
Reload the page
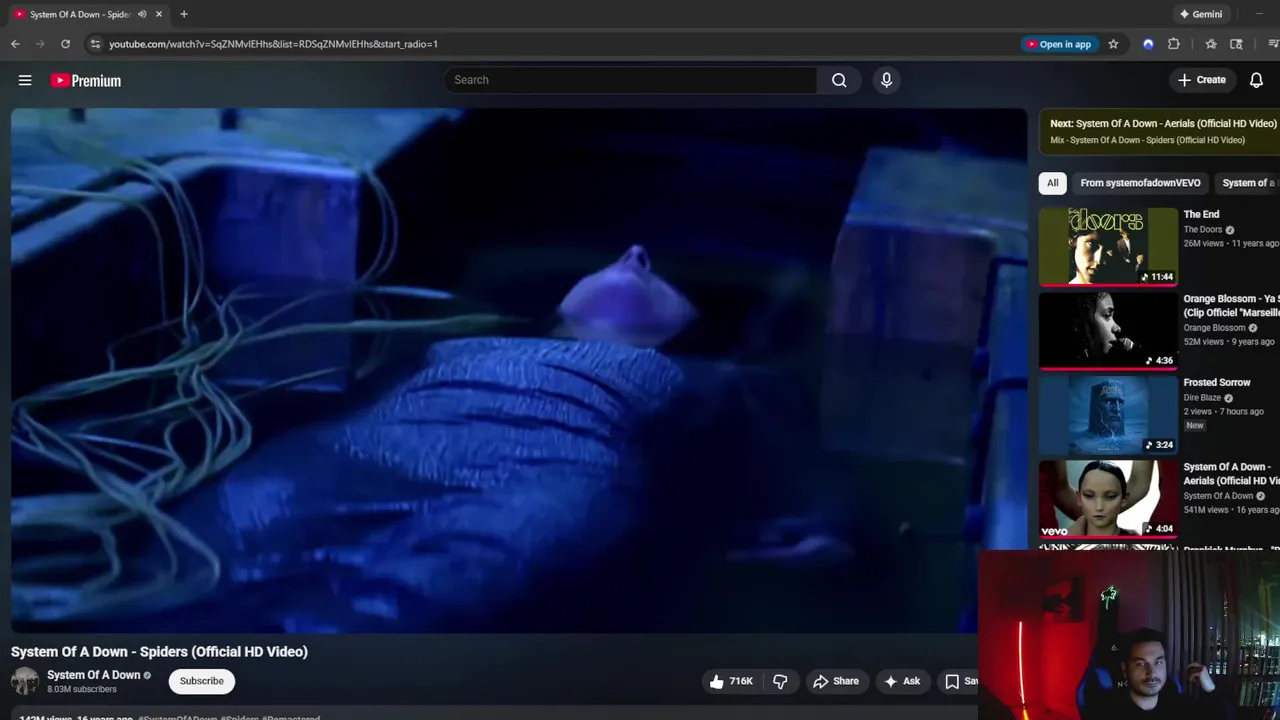[x=65, y=44]
